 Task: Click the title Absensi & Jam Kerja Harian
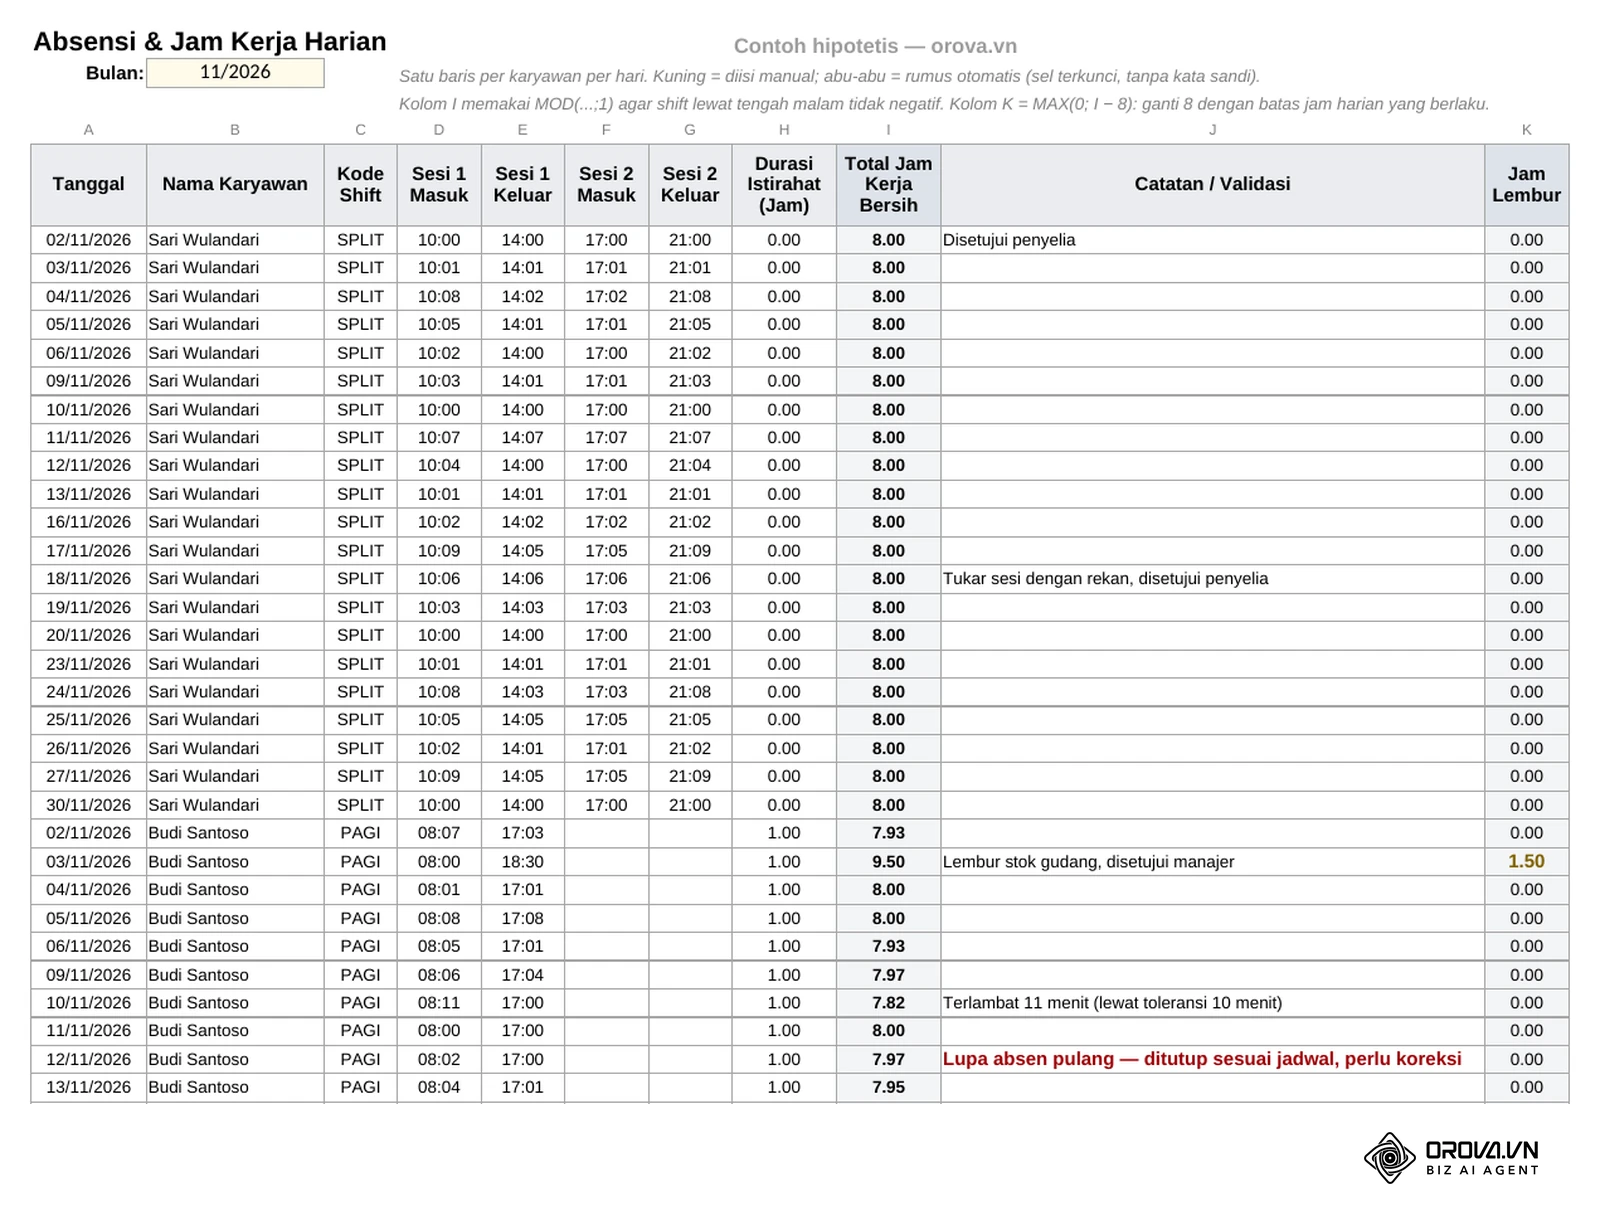click(x=210, y=42)
